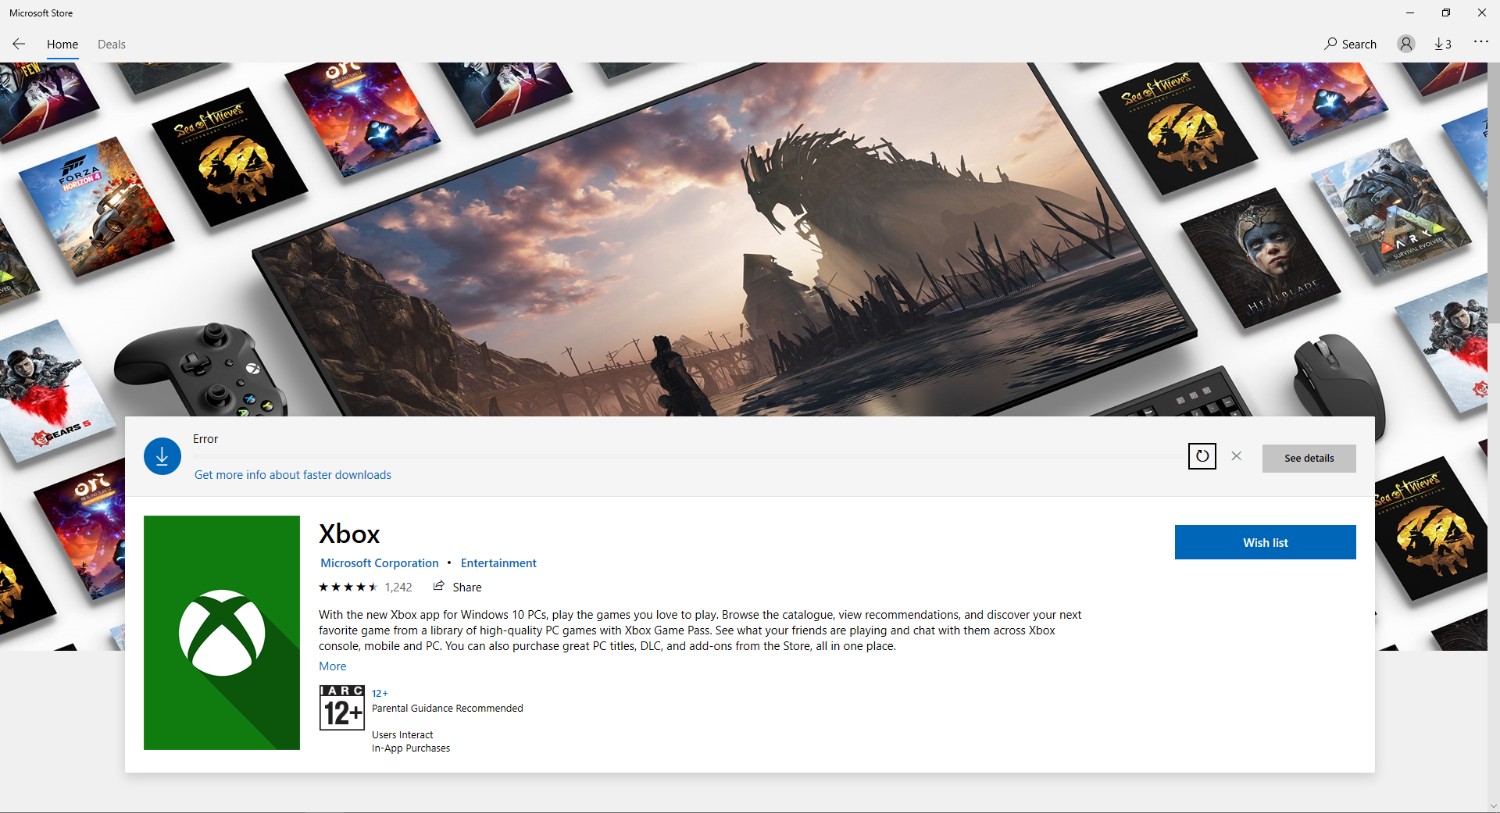Click the ARK Survival Evolved cover art
Image resolution: width=1500 pixels, height=813 pixels.
tap(1392, 210)
